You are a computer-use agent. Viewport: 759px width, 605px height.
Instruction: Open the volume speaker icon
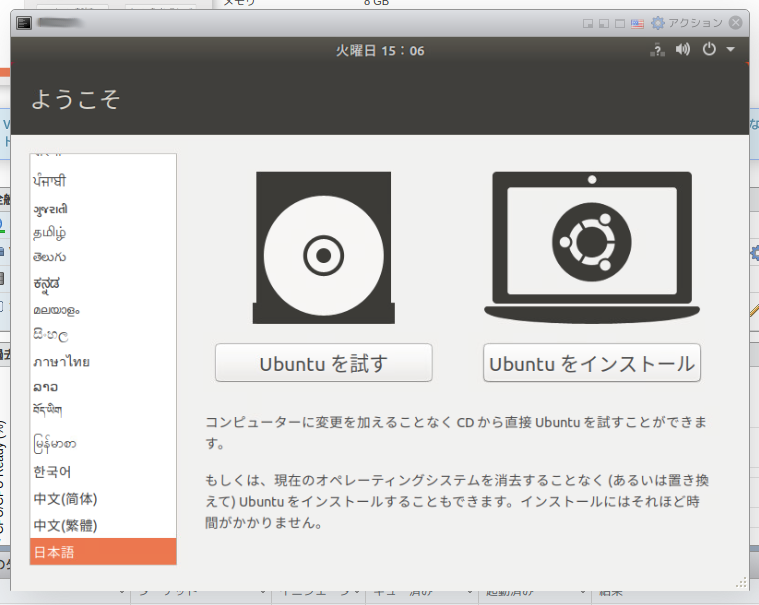(683, 49)
